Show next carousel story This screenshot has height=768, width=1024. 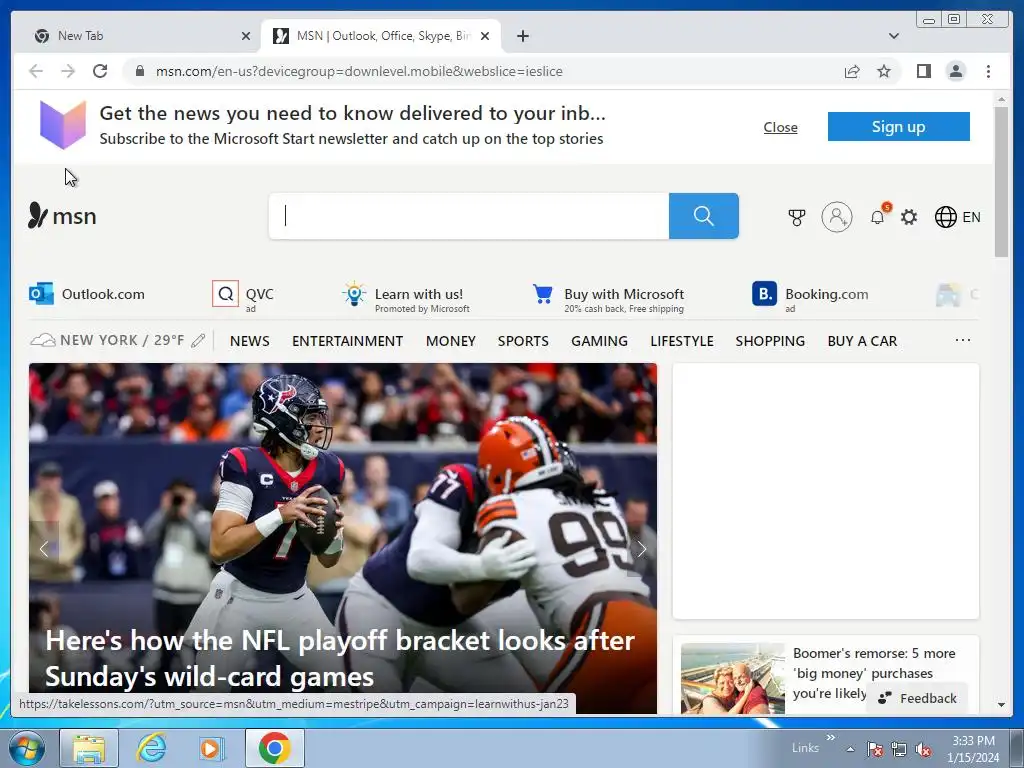pos(641,549)
